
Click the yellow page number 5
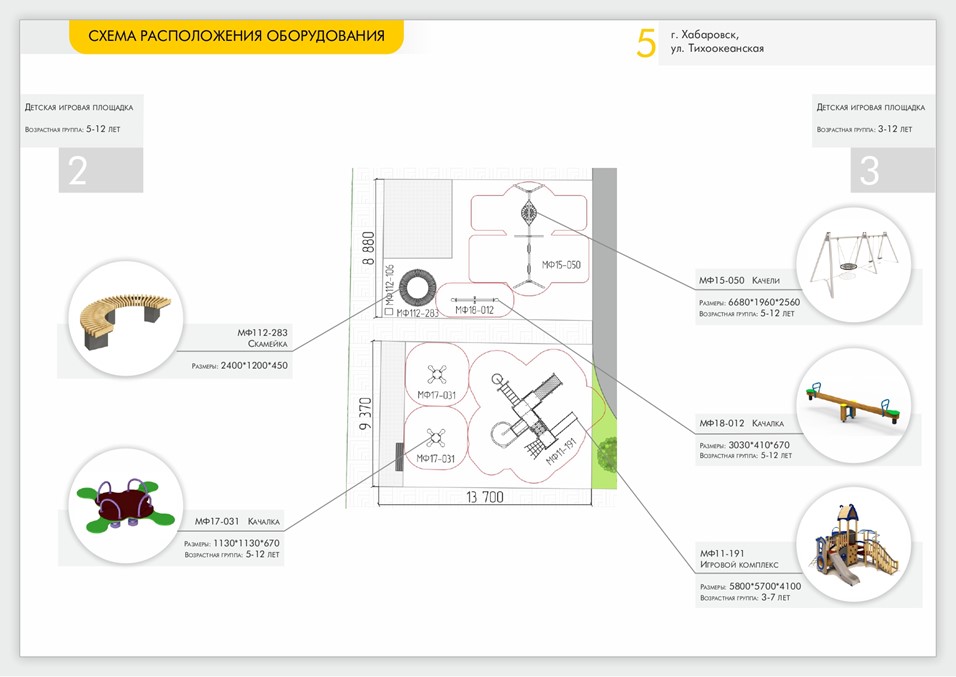tap(646, 44)
